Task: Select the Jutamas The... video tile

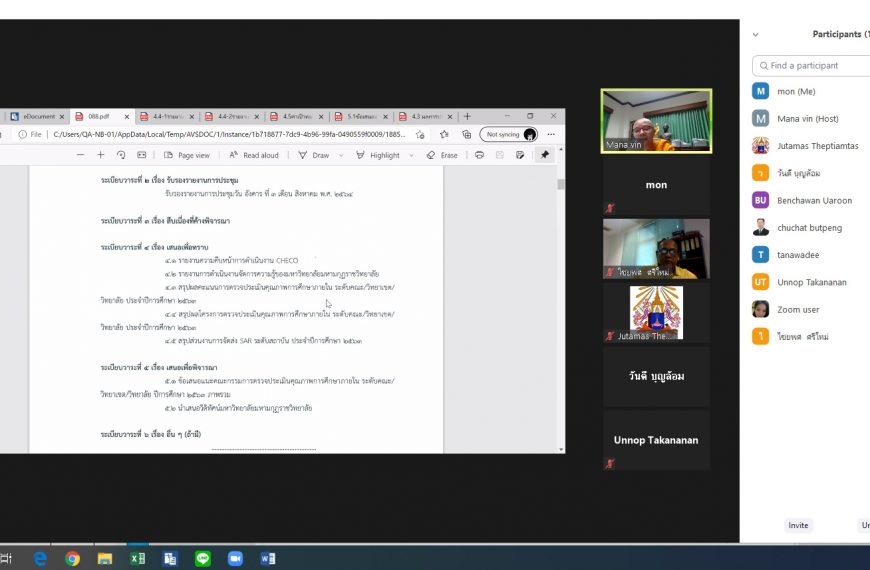Action: click(656, 313)
